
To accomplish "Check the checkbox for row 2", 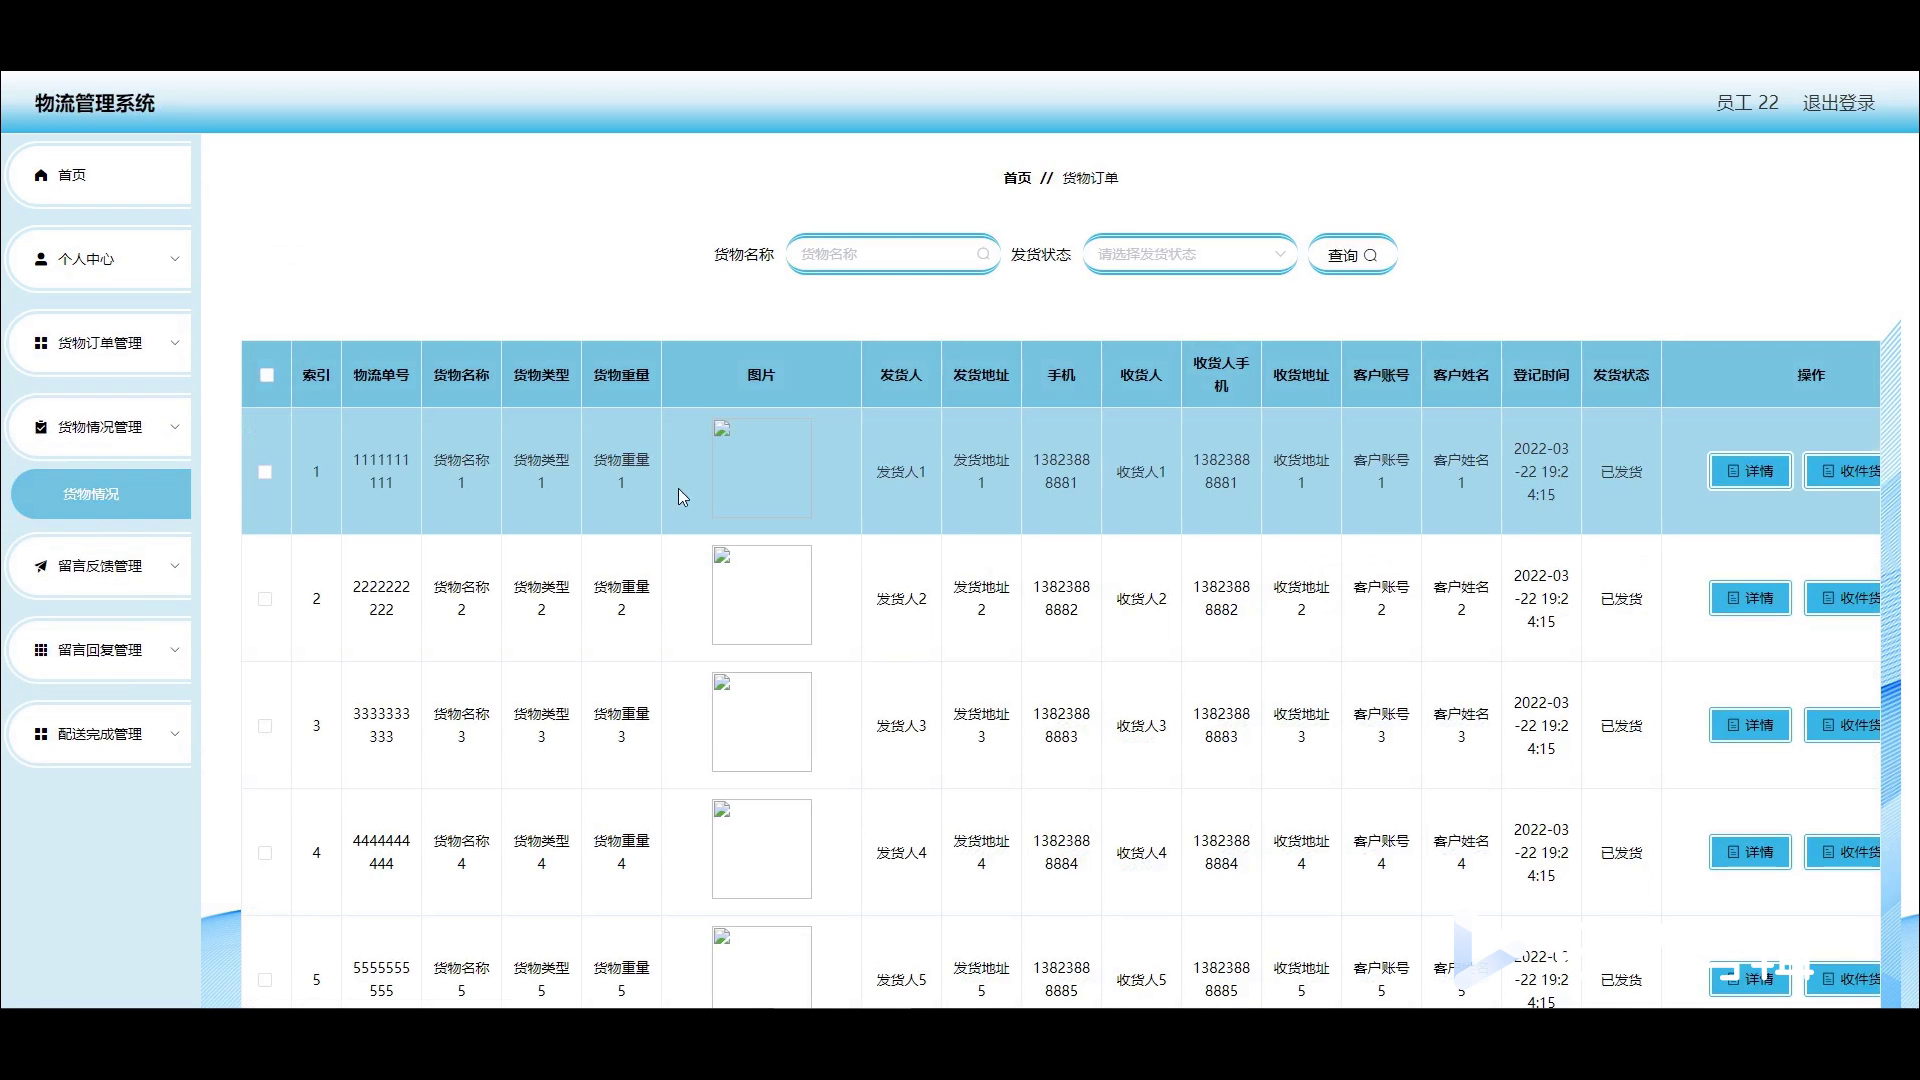I will tap(265, 599).
